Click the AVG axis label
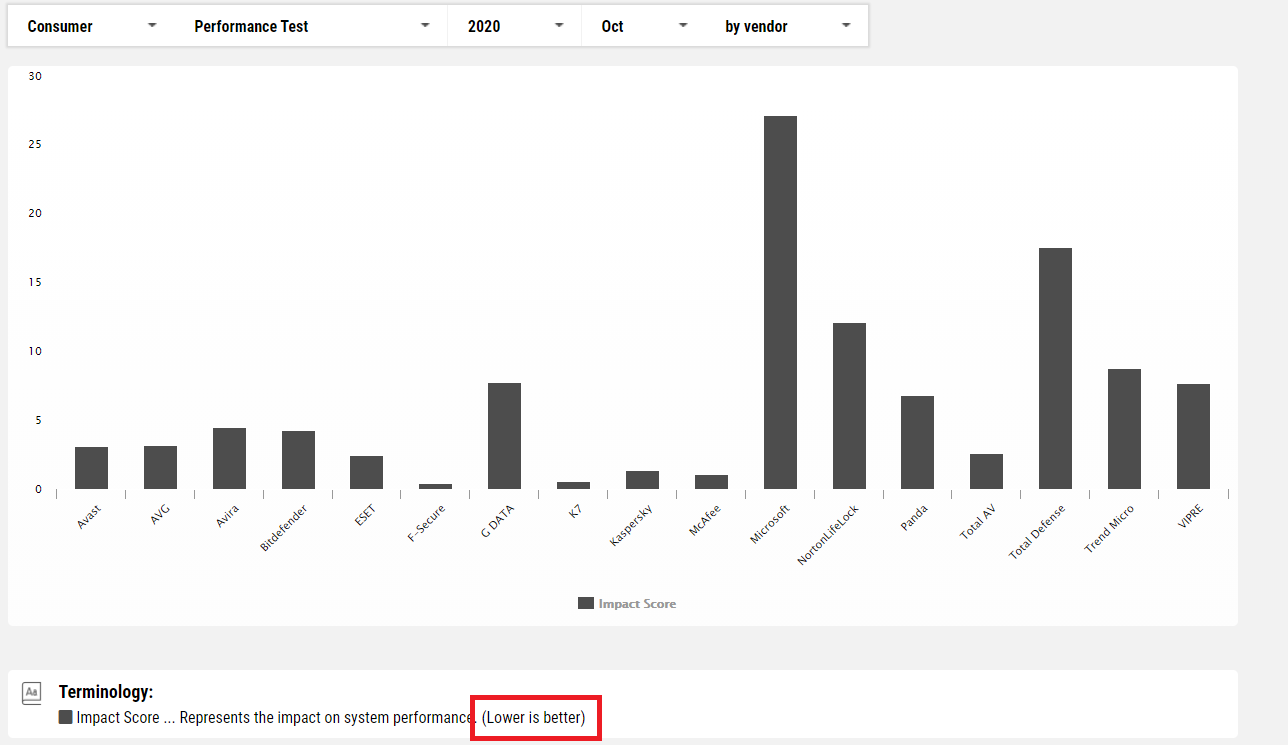1288x745 pixels. tap(160, 514)
